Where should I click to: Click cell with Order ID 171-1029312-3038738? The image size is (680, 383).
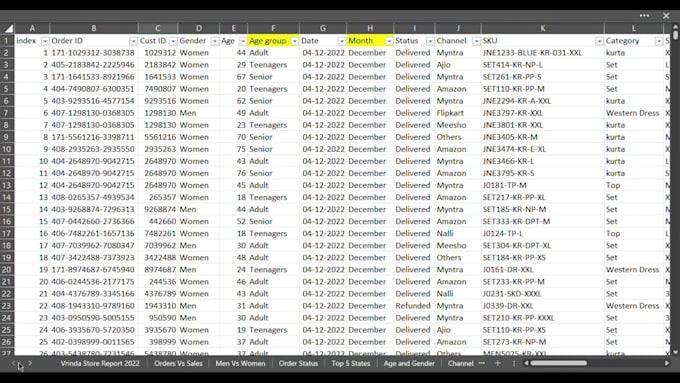[94, 53]
